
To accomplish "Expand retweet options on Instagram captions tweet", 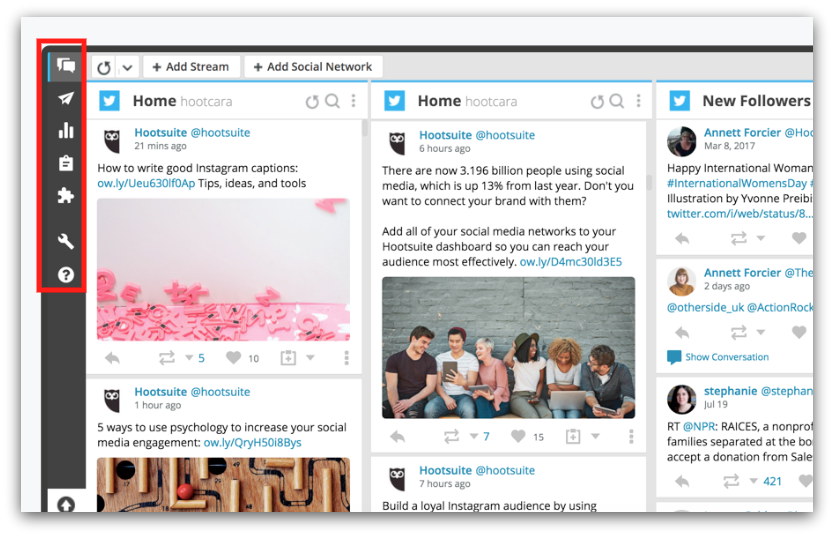I will point(189,358).
